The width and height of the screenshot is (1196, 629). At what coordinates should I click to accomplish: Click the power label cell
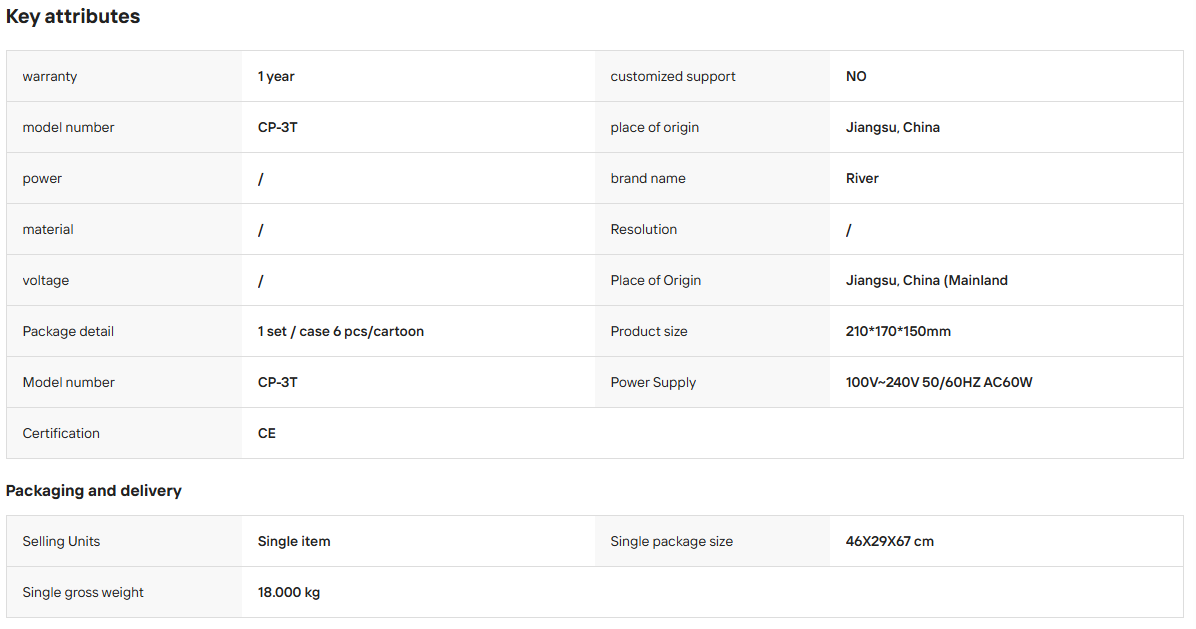(124, 178)
